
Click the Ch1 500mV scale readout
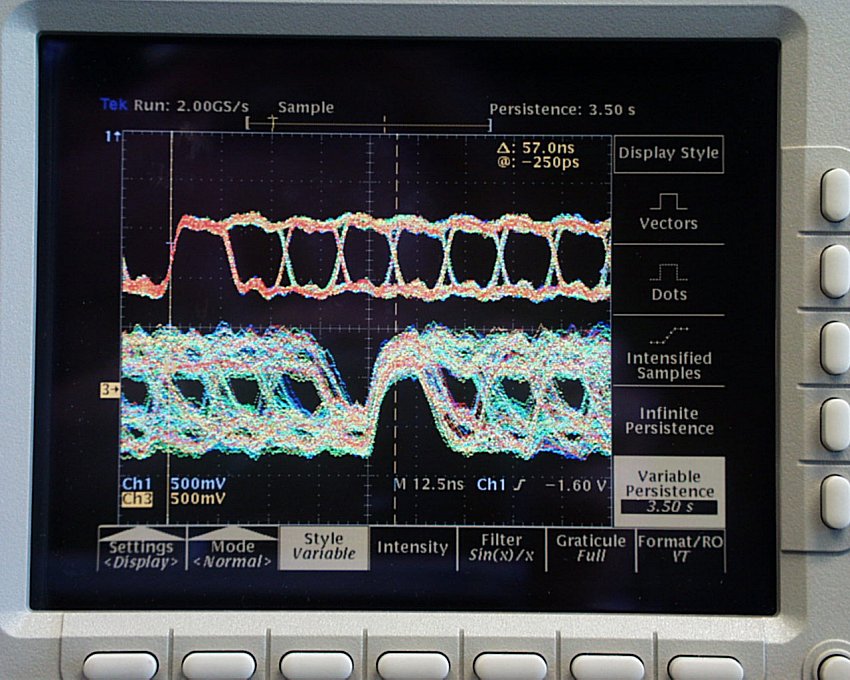click(x=173, y=484)
